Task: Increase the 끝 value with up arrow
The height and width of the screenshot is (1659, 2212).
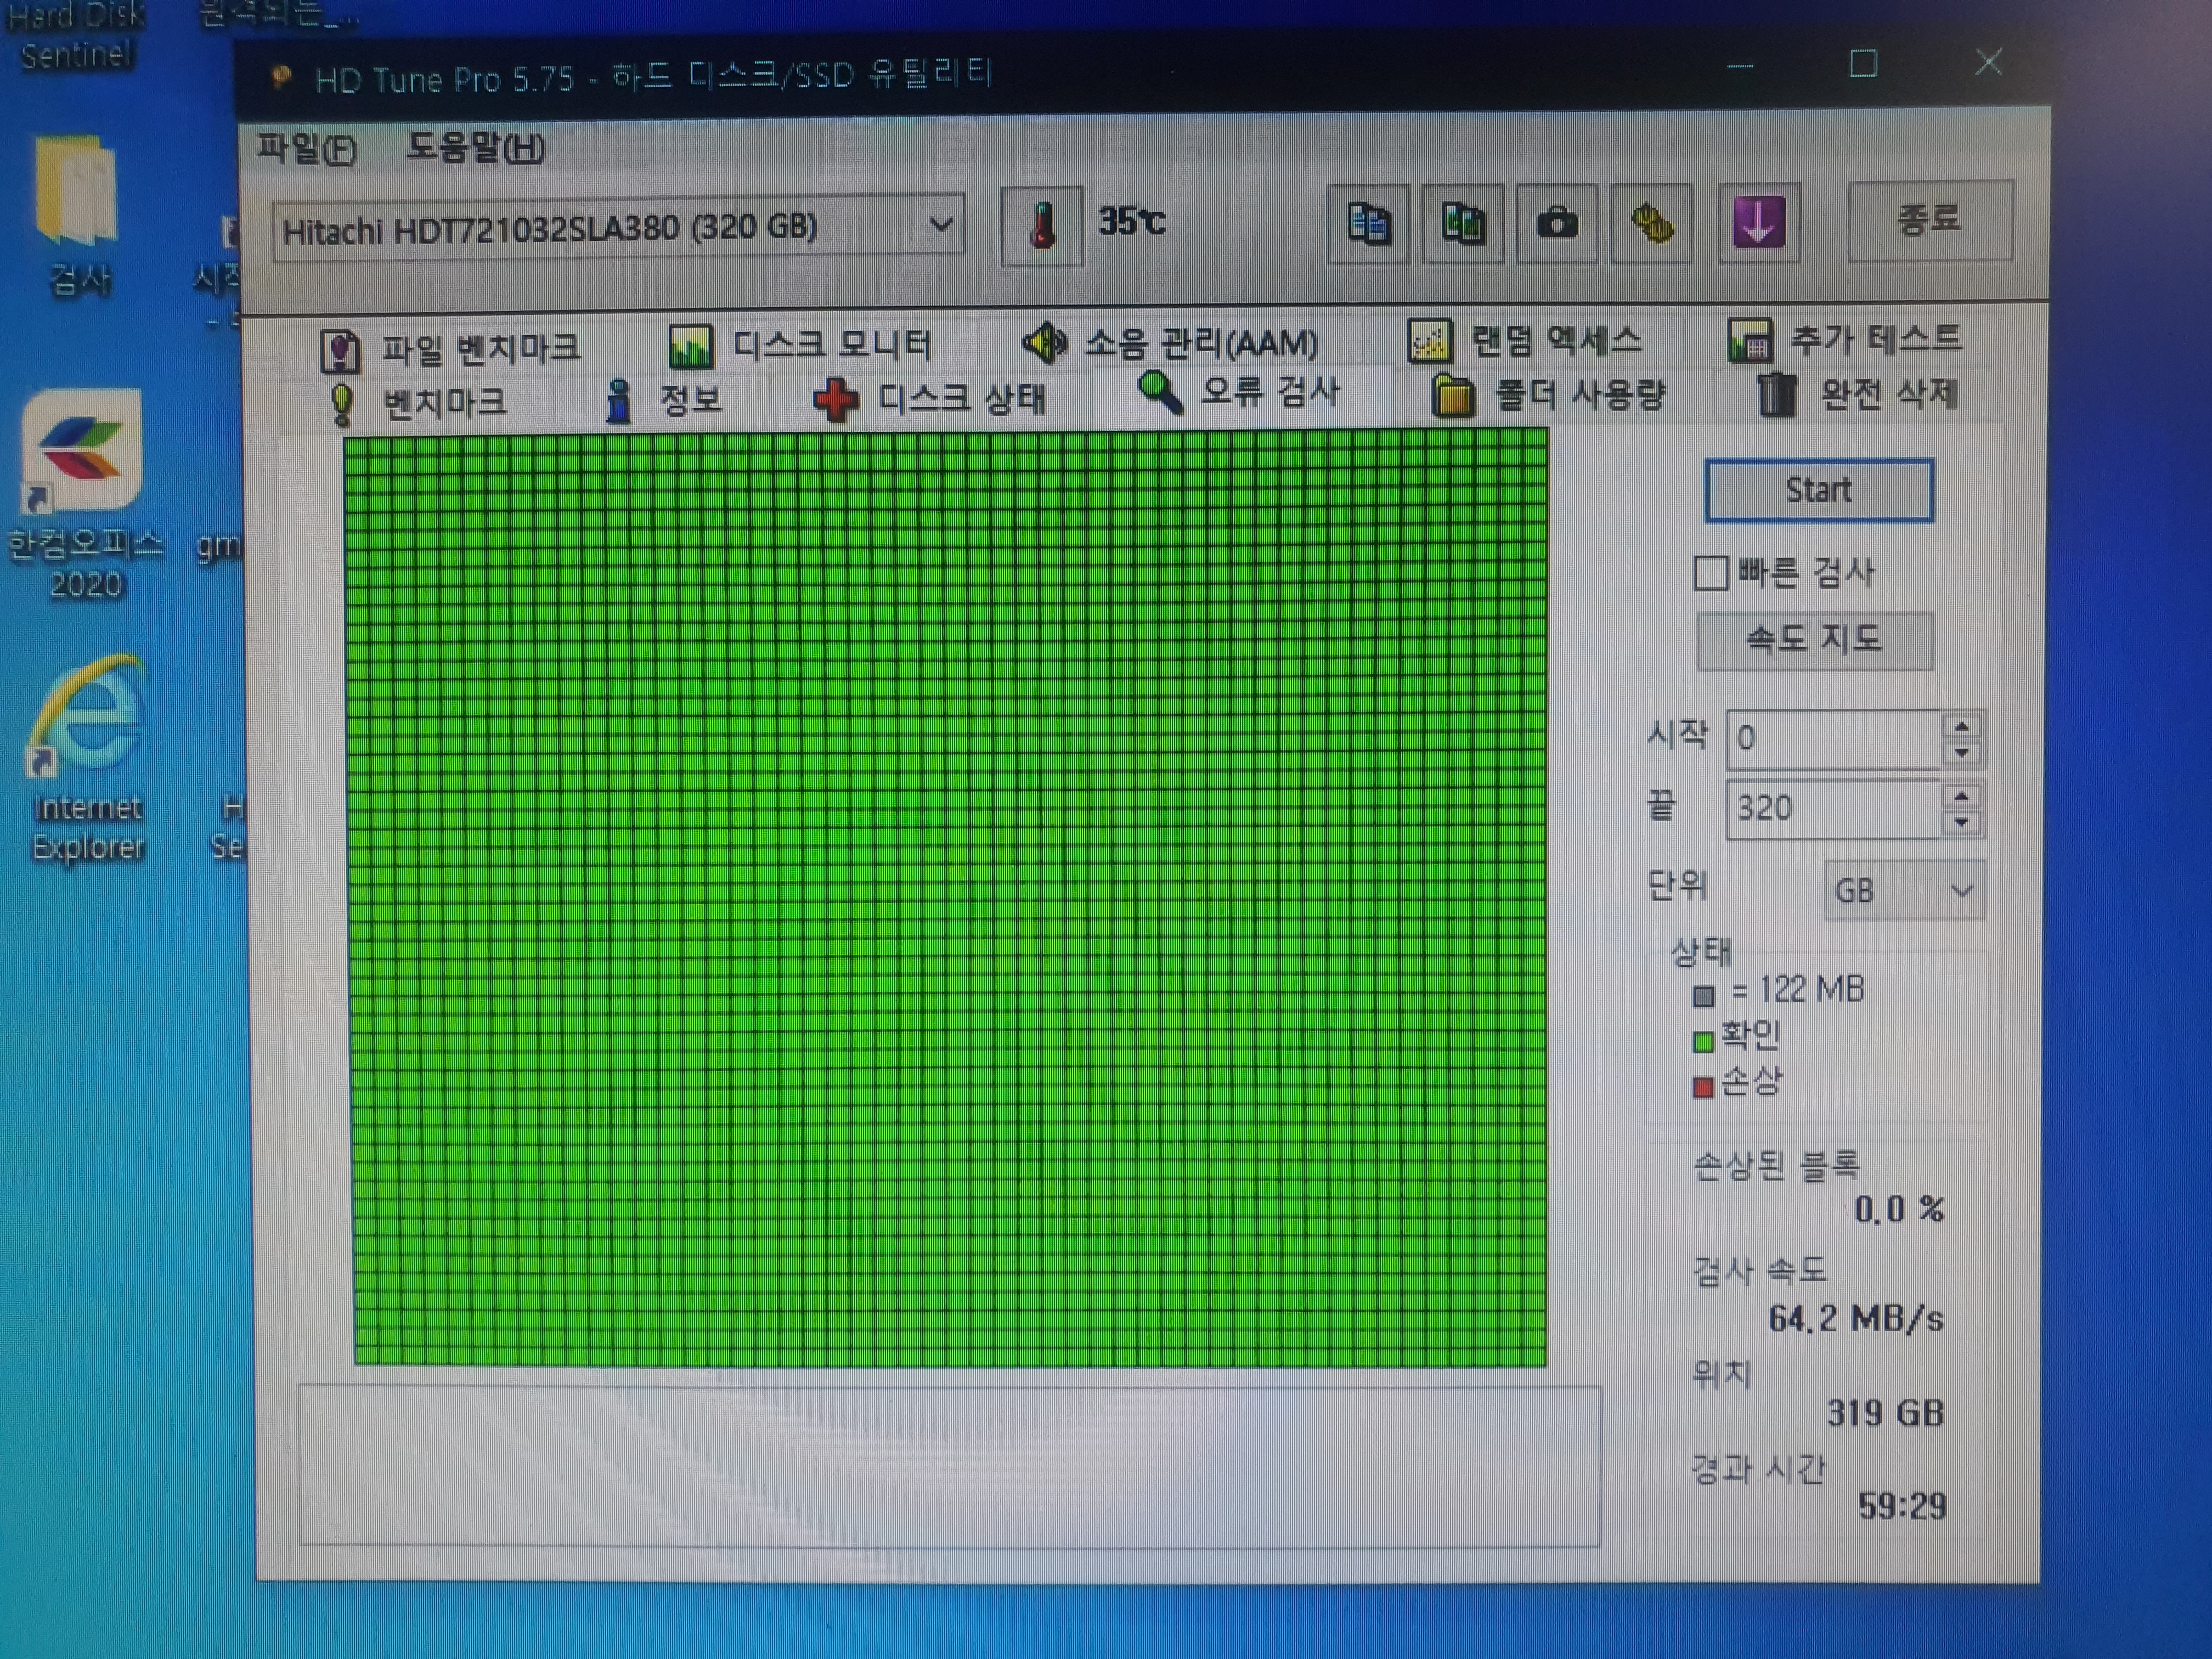Action: coord(1962,796)
